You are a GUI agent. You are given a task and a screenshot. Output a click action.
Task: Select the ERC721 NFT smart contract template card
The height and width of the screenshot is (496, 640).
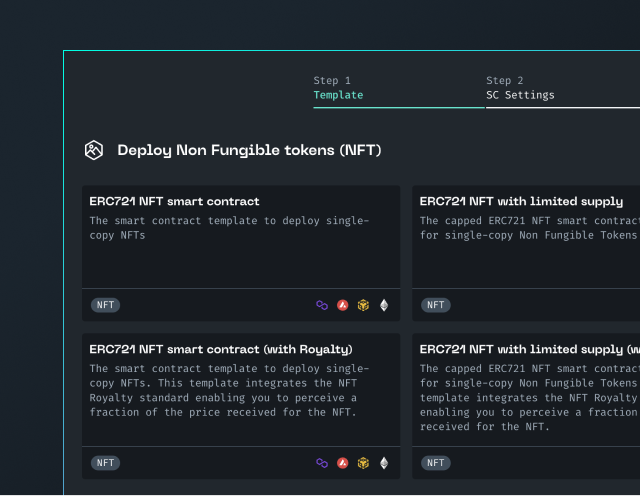click(241, 253)
